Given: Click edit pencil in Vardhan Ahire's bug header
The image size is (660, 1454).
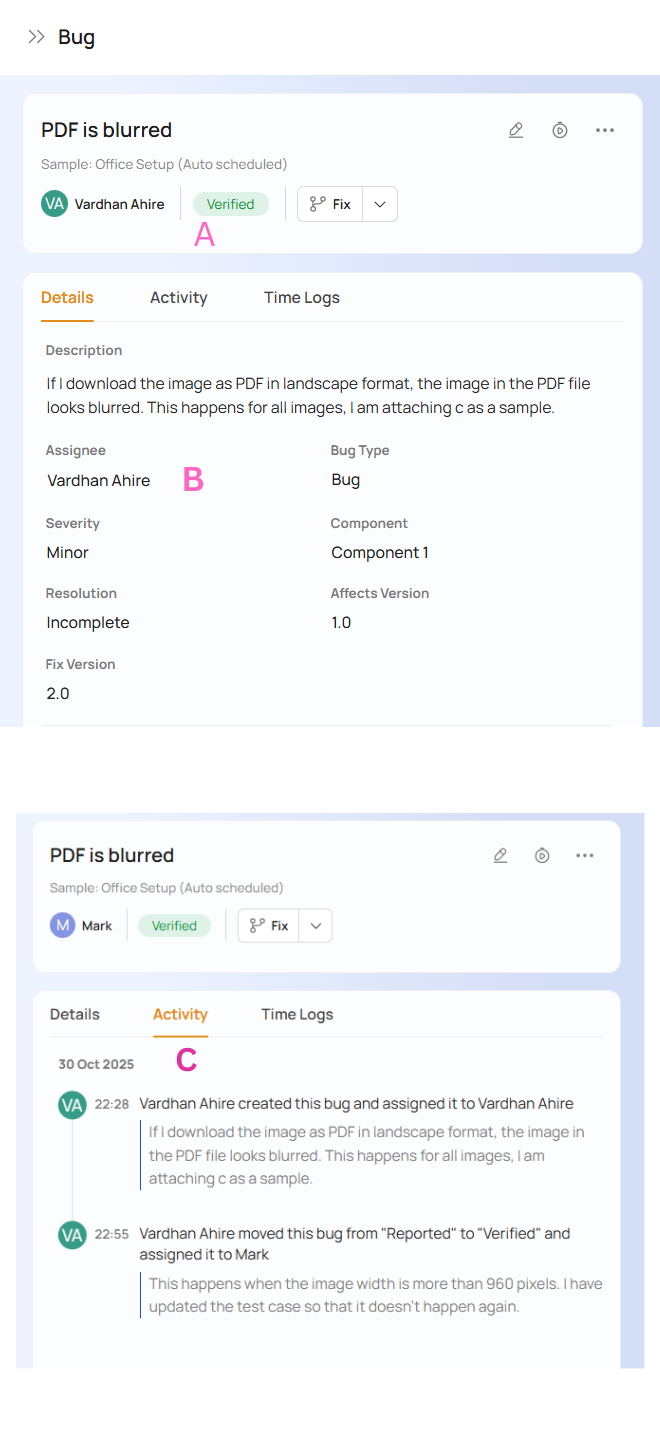Looking at the screenshot, I should point(516,130).
